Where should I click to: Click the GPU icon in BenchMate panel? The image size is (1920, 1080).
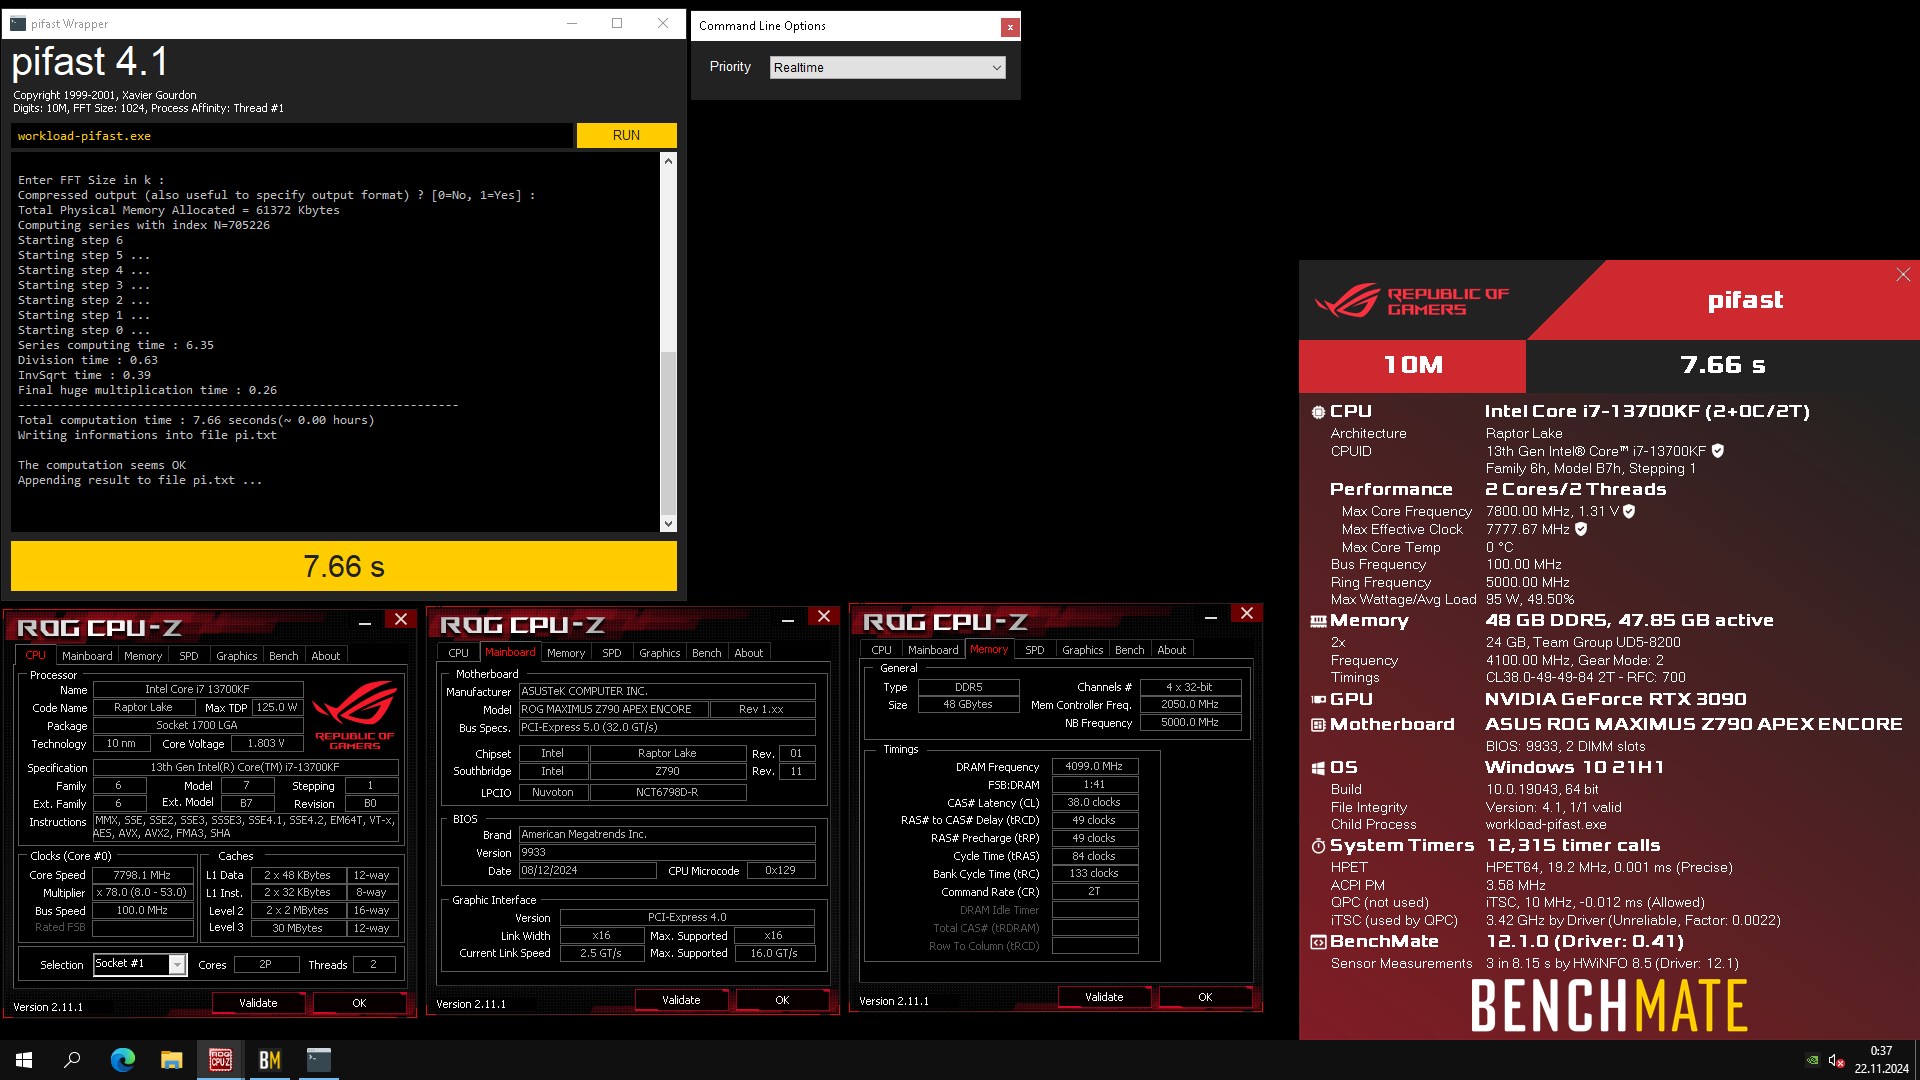pyautogui.click(x=1318, y=700)
